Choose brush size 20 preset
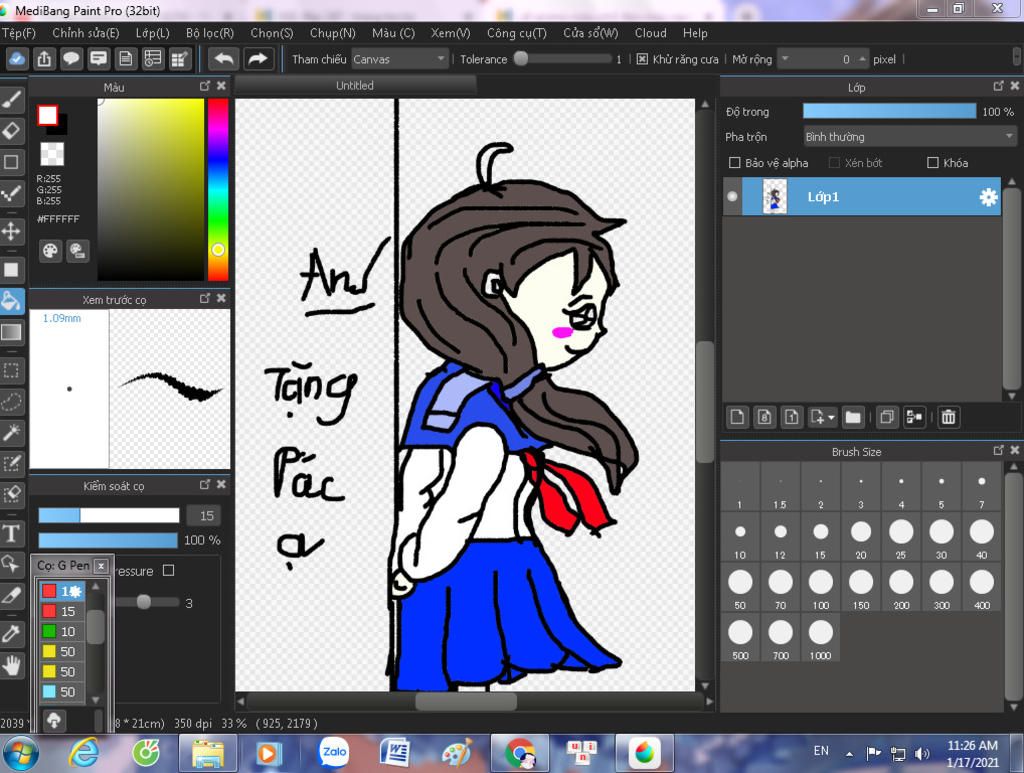 click(x=861, y=539)
